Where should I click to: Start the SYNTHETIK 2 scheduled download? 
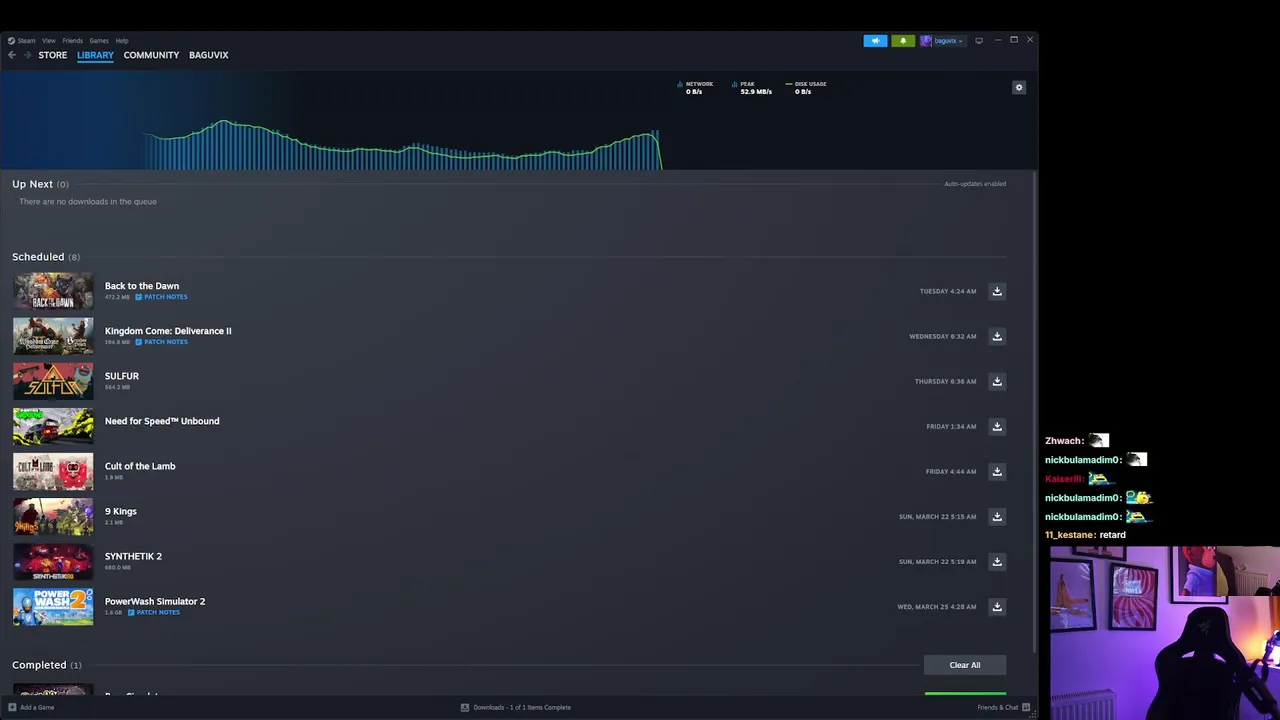point(997,561)
